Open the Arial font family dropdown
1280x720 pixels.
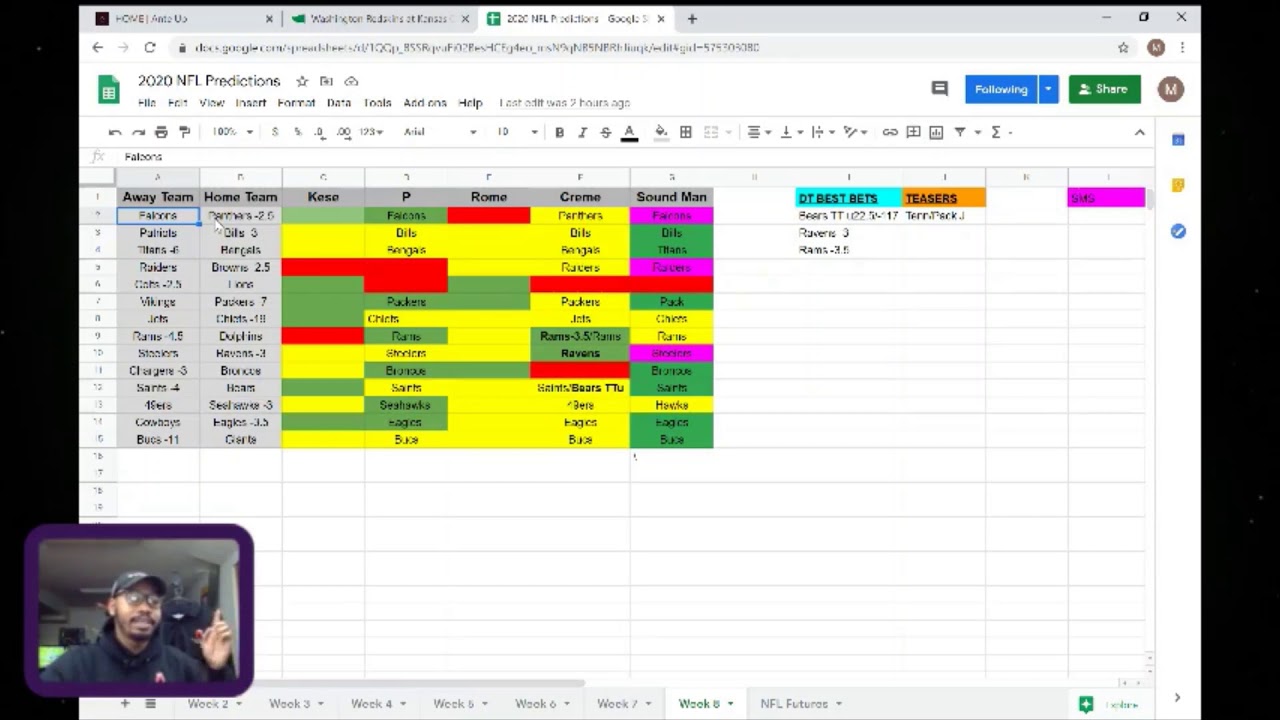[440, 132]
